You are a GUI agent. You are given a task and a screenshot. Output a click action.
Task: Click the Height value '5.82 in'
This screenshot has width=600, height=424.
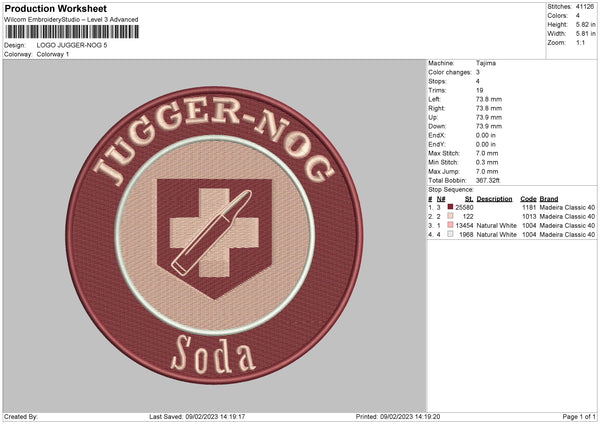(585, 24)
